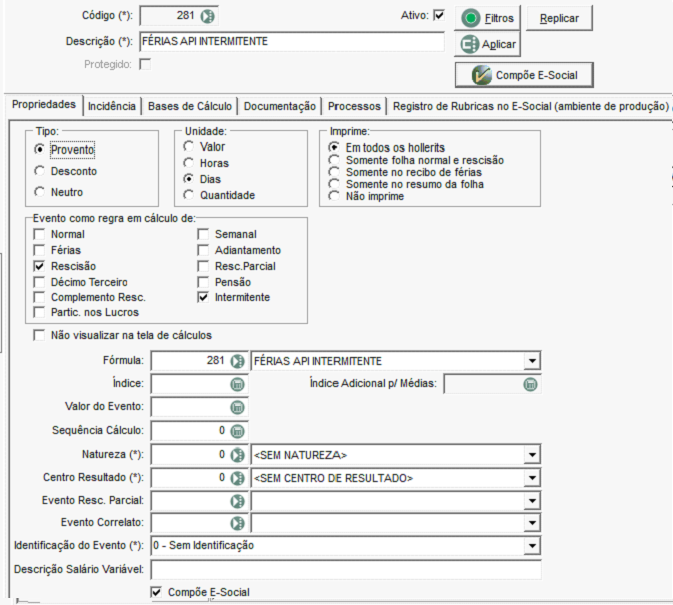The image size is (673, 605).
Task: Click the lookup icon in Natureza field
Action: (x=237, y=455)
